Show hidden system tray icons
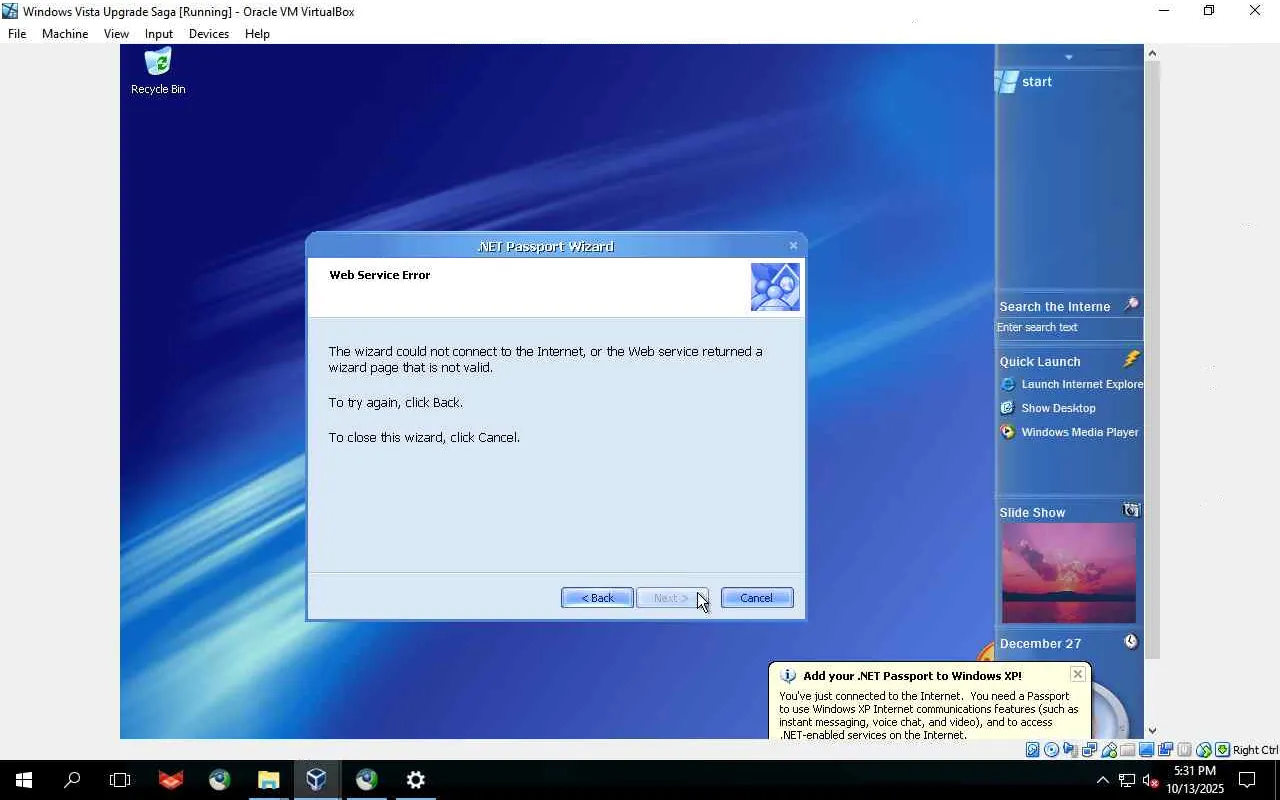Screen dimensions: 1280x800 1103,780
